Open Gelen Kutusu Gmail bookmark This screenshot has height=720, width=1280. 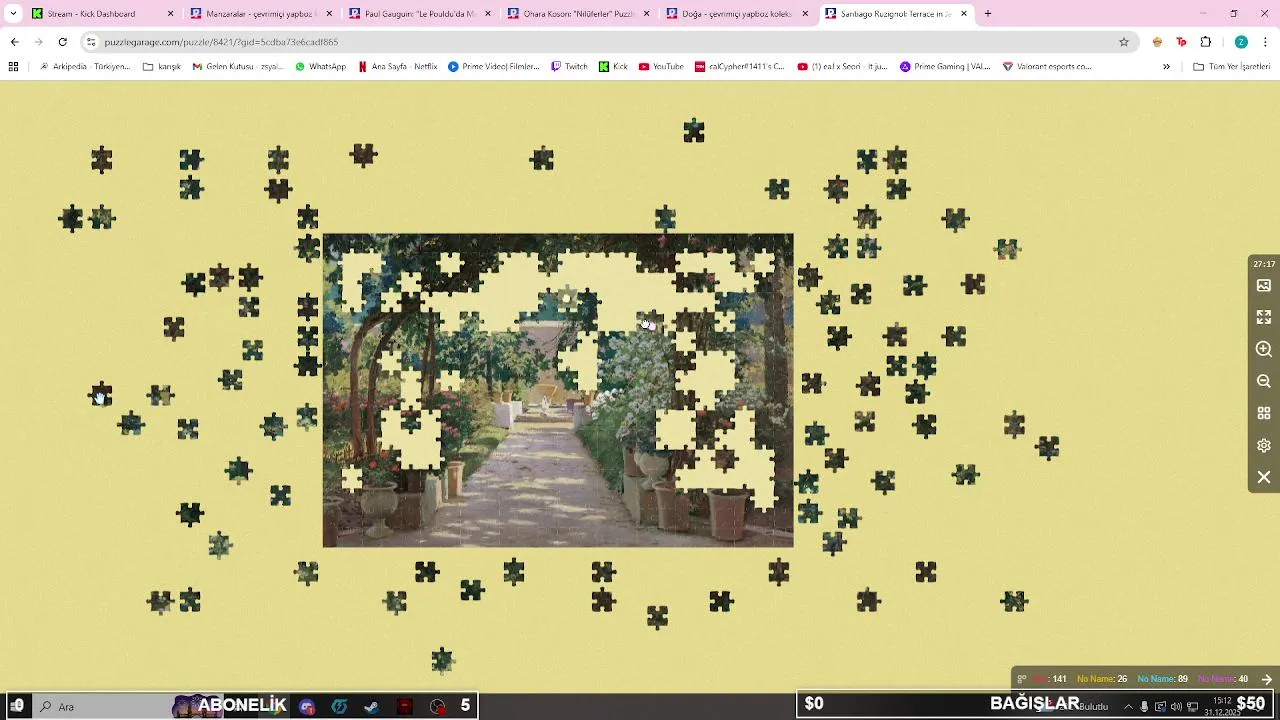pos(238,66)
